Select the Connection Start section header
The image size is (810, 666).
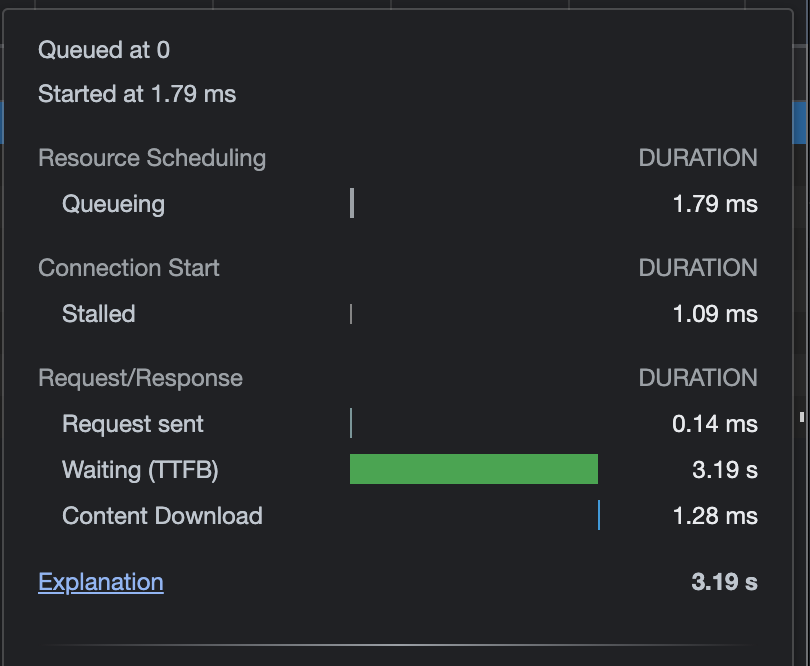coord(128,268)
